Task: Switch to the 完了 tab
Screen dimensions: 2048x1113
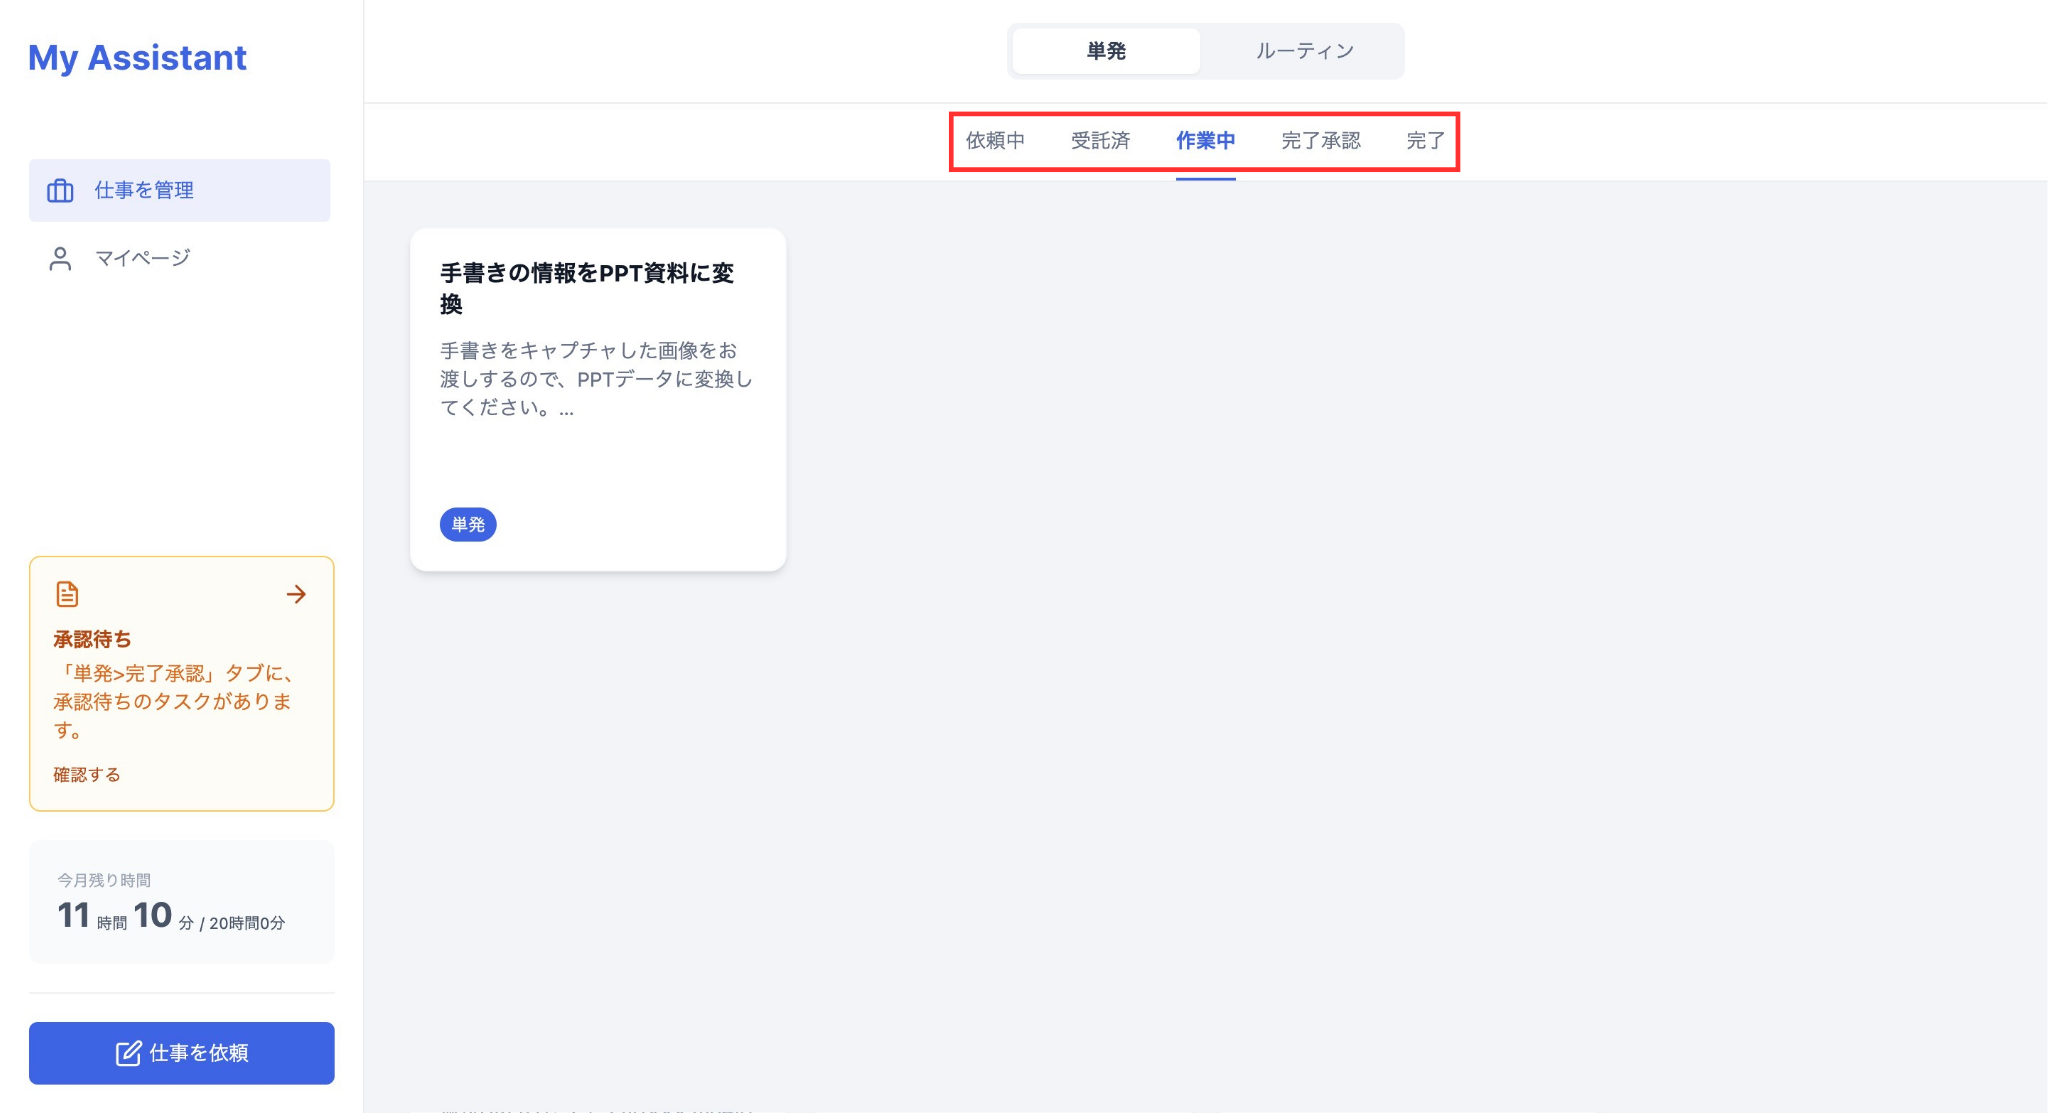Action: [1425, 140]
